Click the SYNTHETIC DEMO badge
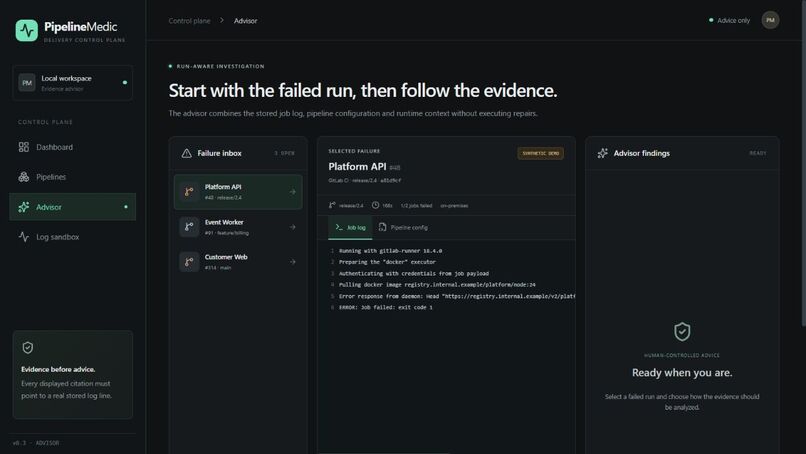806x454 pixels. (x=540, y=153)
